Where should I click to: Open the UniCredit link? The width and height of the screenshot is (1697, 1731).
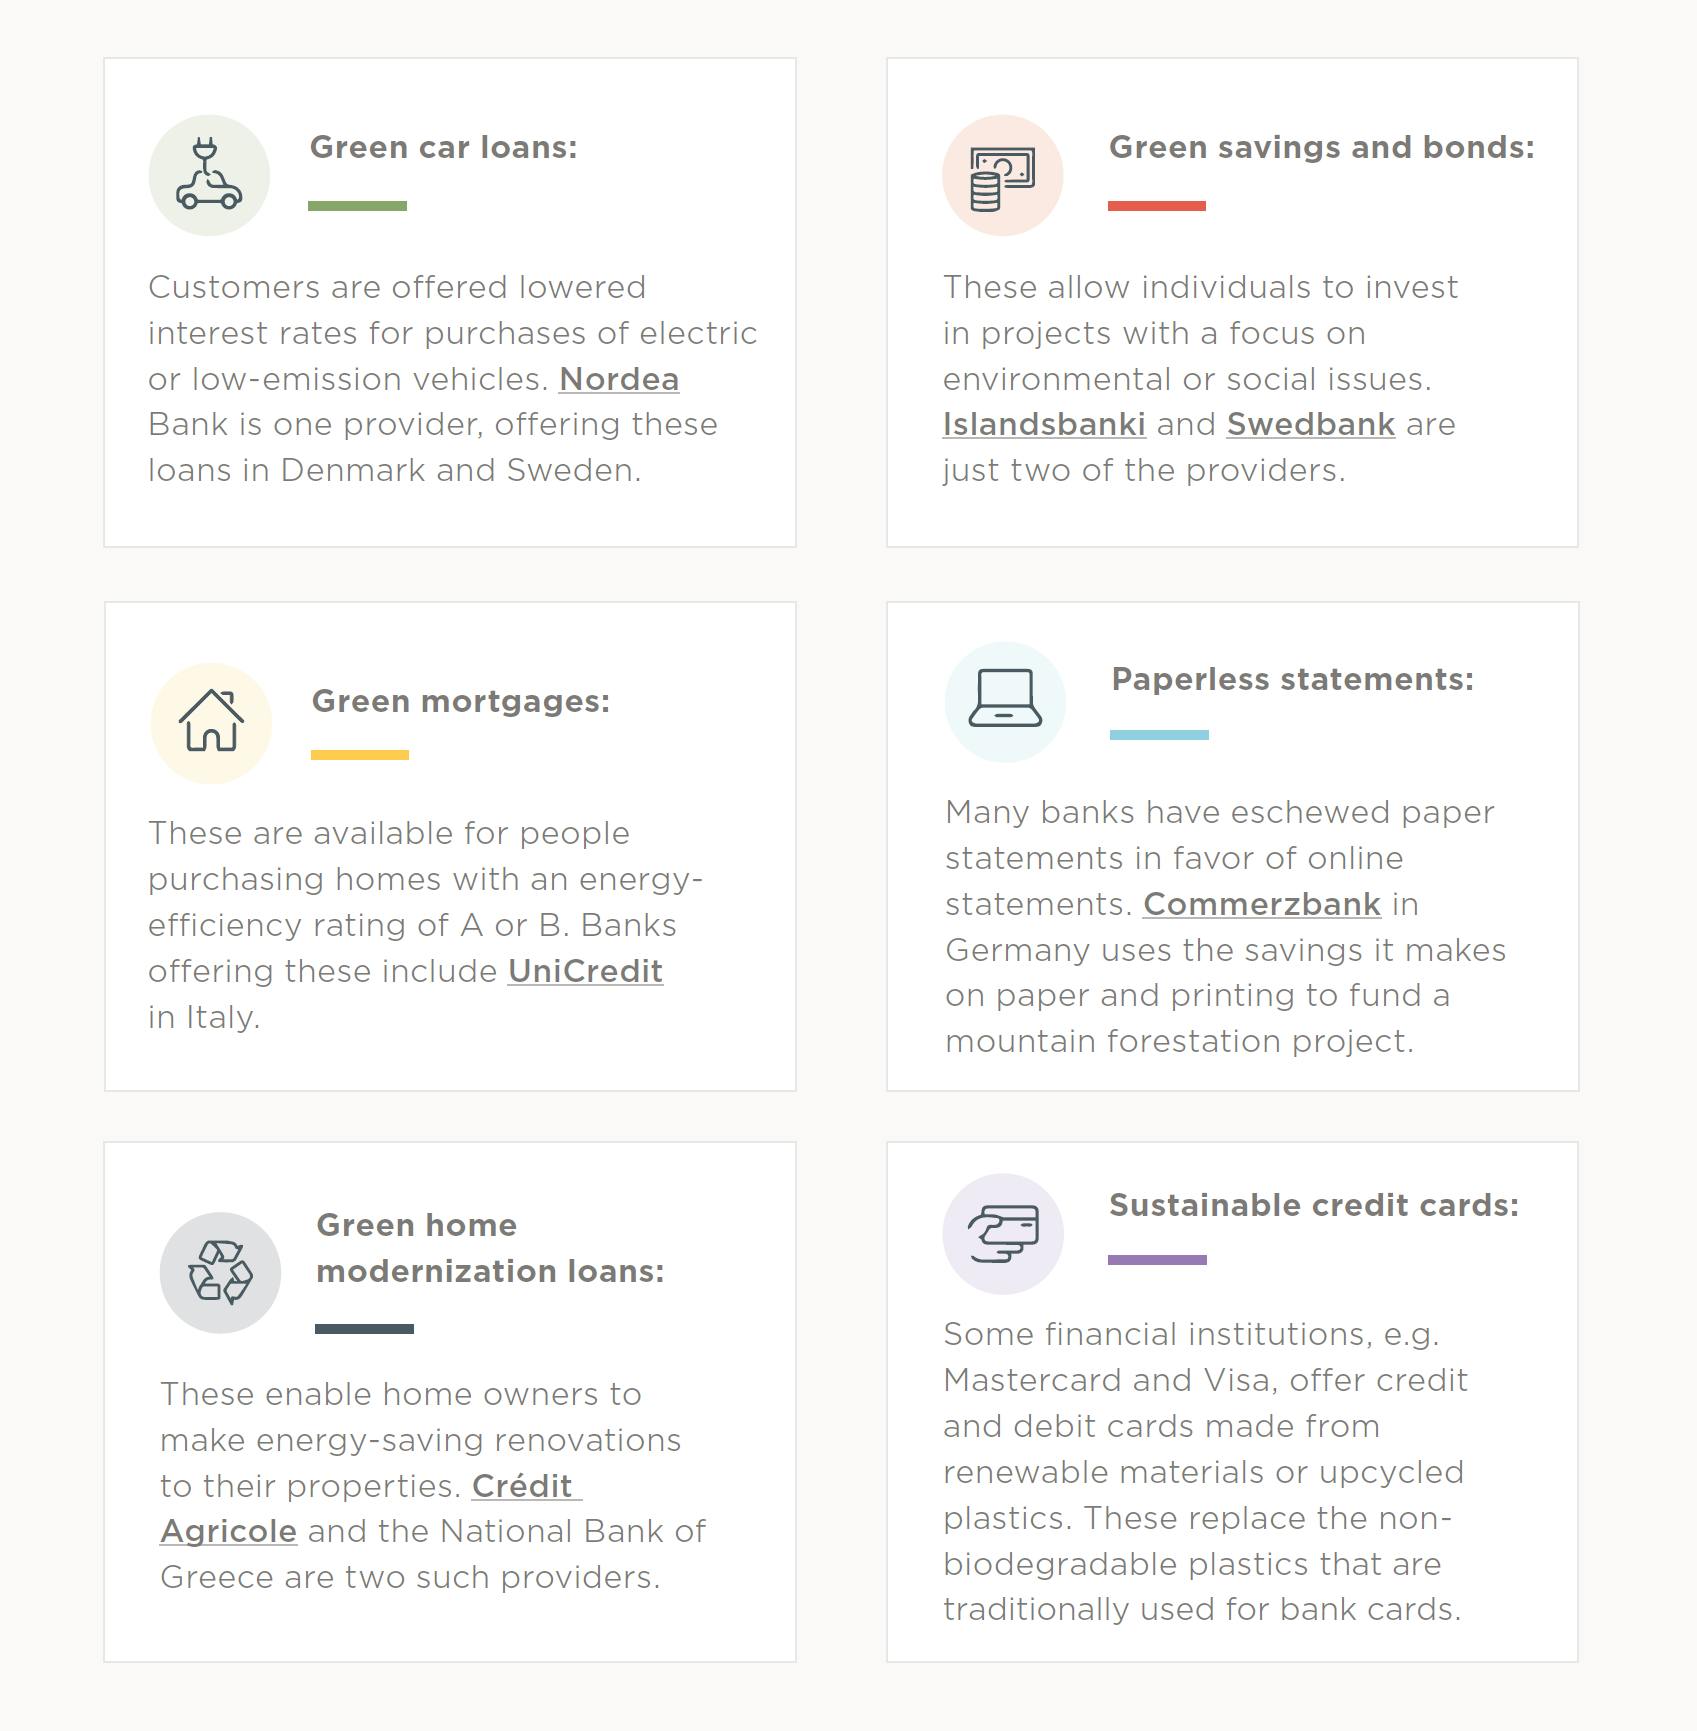pyautogui.click(x=585, y=971)
